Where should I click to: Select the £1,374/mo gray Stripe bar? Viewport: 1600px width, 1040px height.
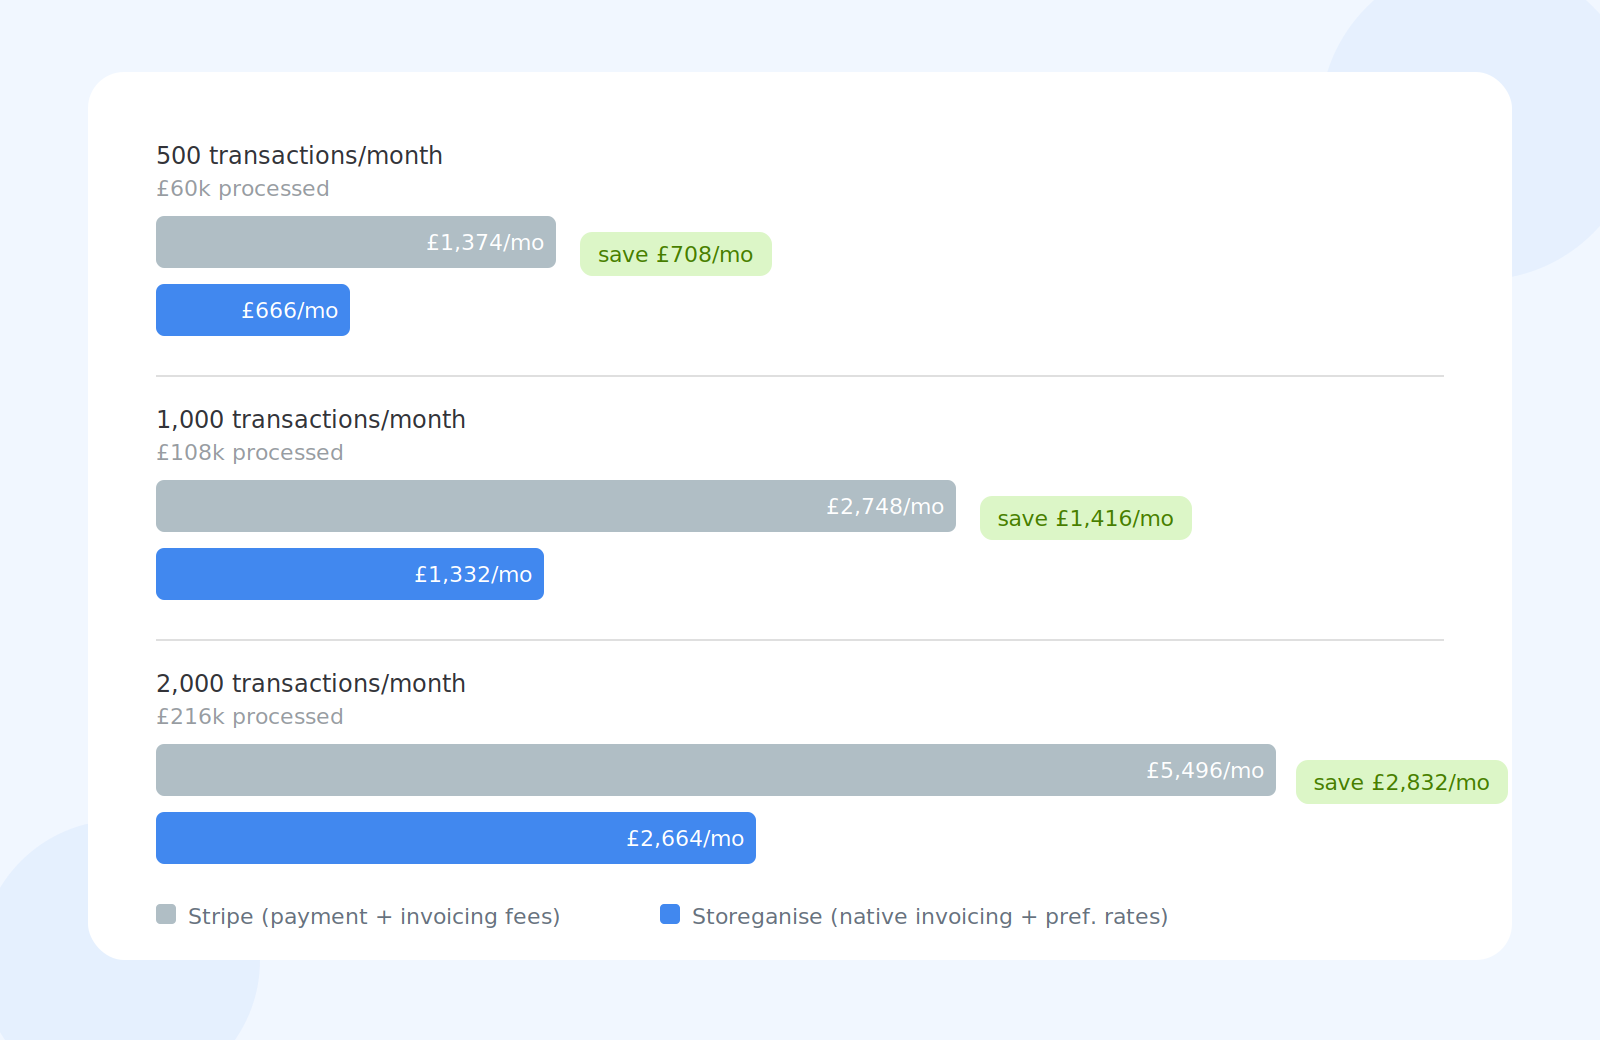pos(356,242)
